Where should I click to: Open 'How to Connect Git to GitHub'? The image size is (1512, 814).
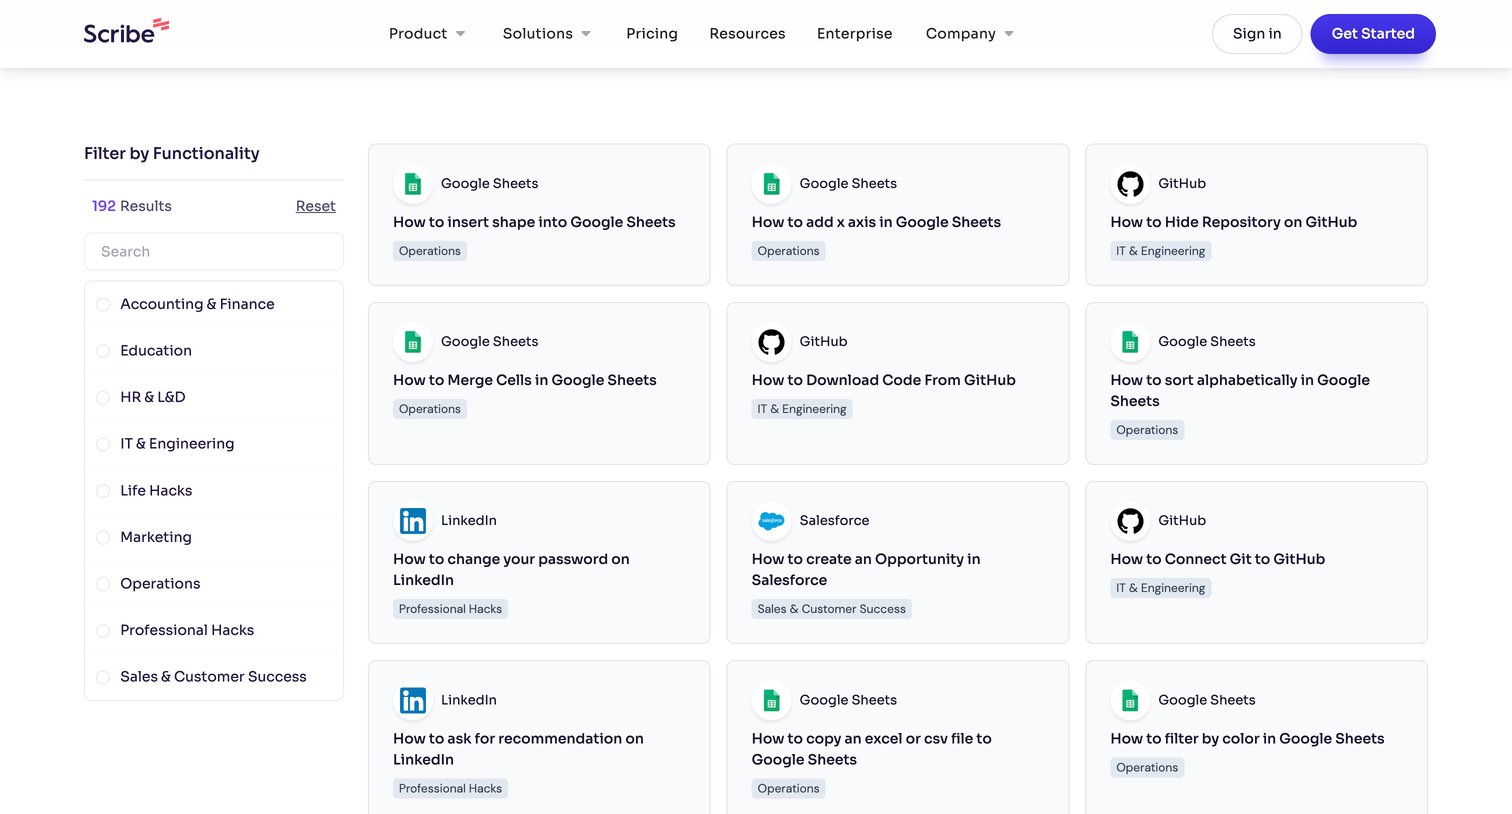(x=1218, y=559)
